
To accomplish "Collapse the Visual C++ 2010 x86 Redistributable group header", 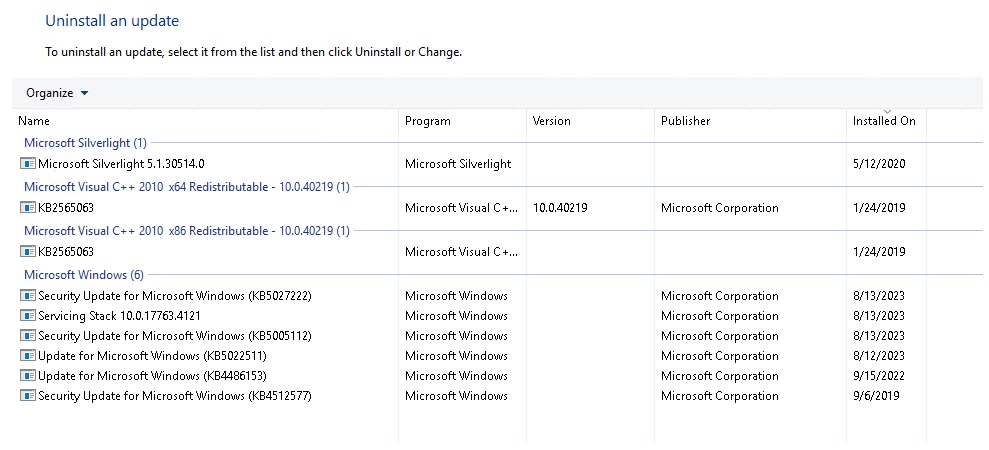I will click(x=187, y=231).
